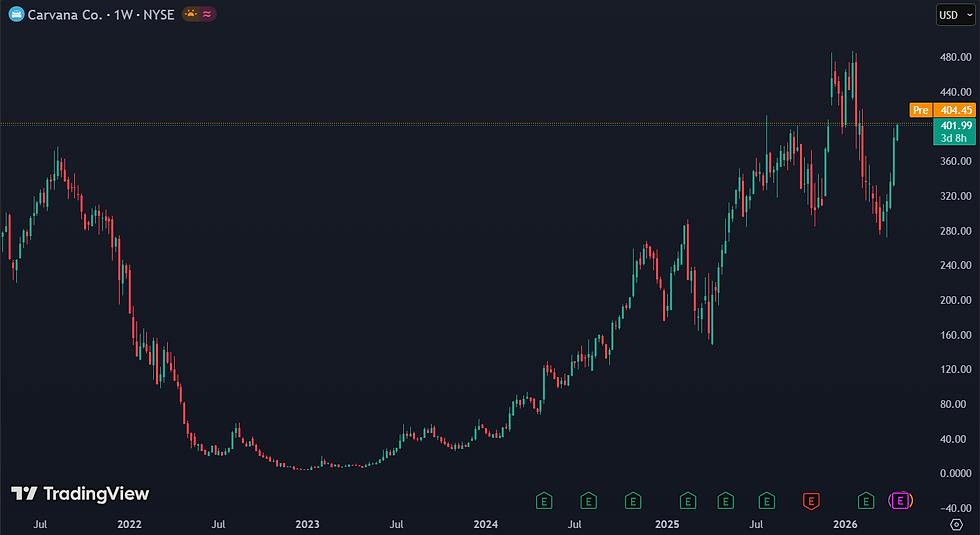Open the purple upcoming earnings E marker
This screenshot has width=980, height=535.
(x=900, y=501)
